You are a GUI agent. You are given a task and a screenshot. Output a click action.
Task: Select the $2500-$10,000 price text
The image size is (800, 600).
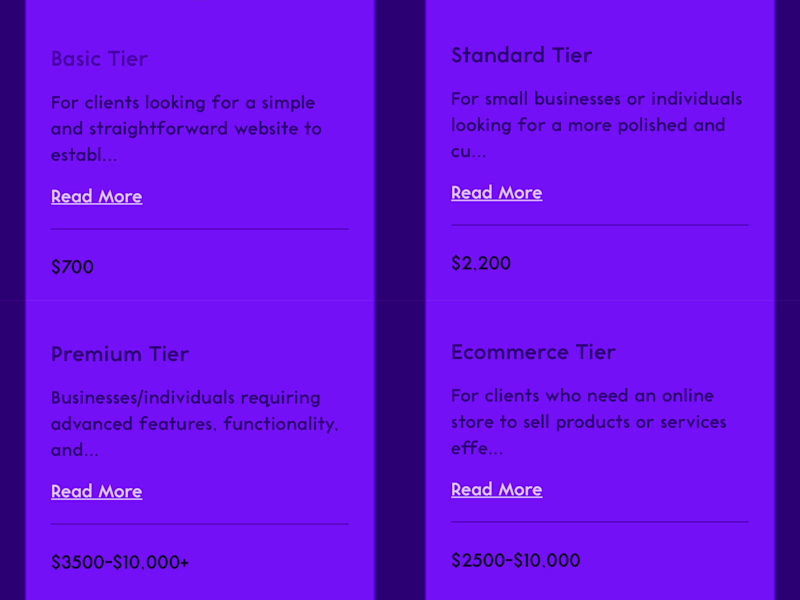tap(513, 560)
